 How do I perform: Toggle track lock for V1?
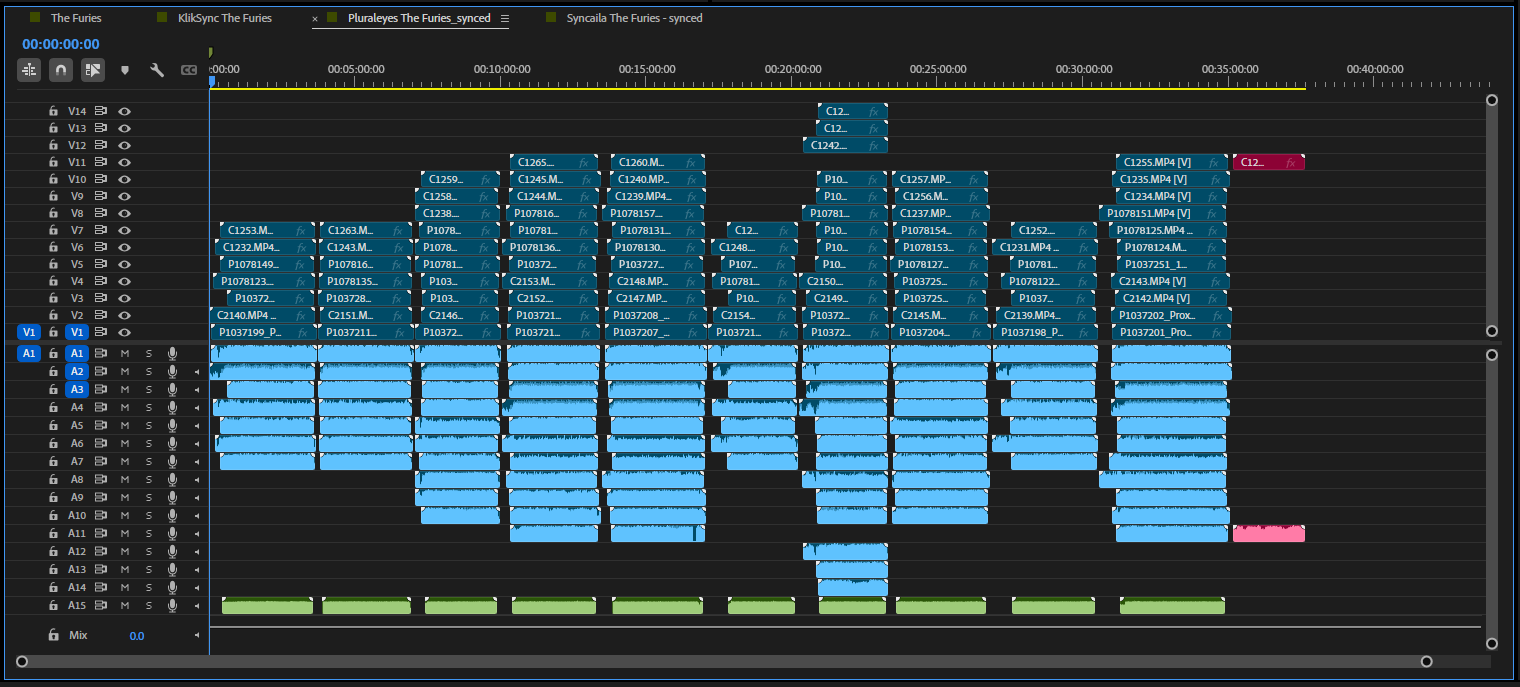[x=54, y=332]
